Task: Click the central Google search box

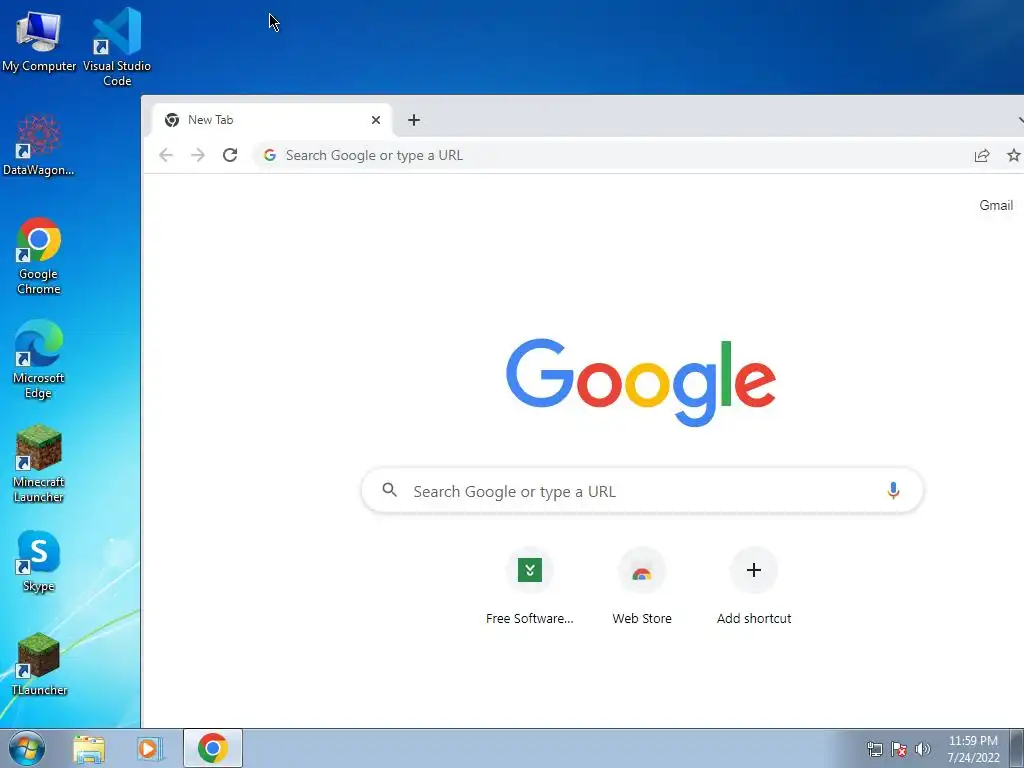Action: tap(642, 490)
